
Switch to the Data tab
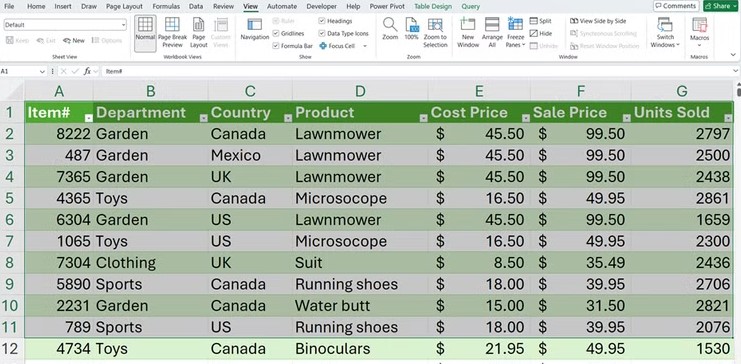196,7
